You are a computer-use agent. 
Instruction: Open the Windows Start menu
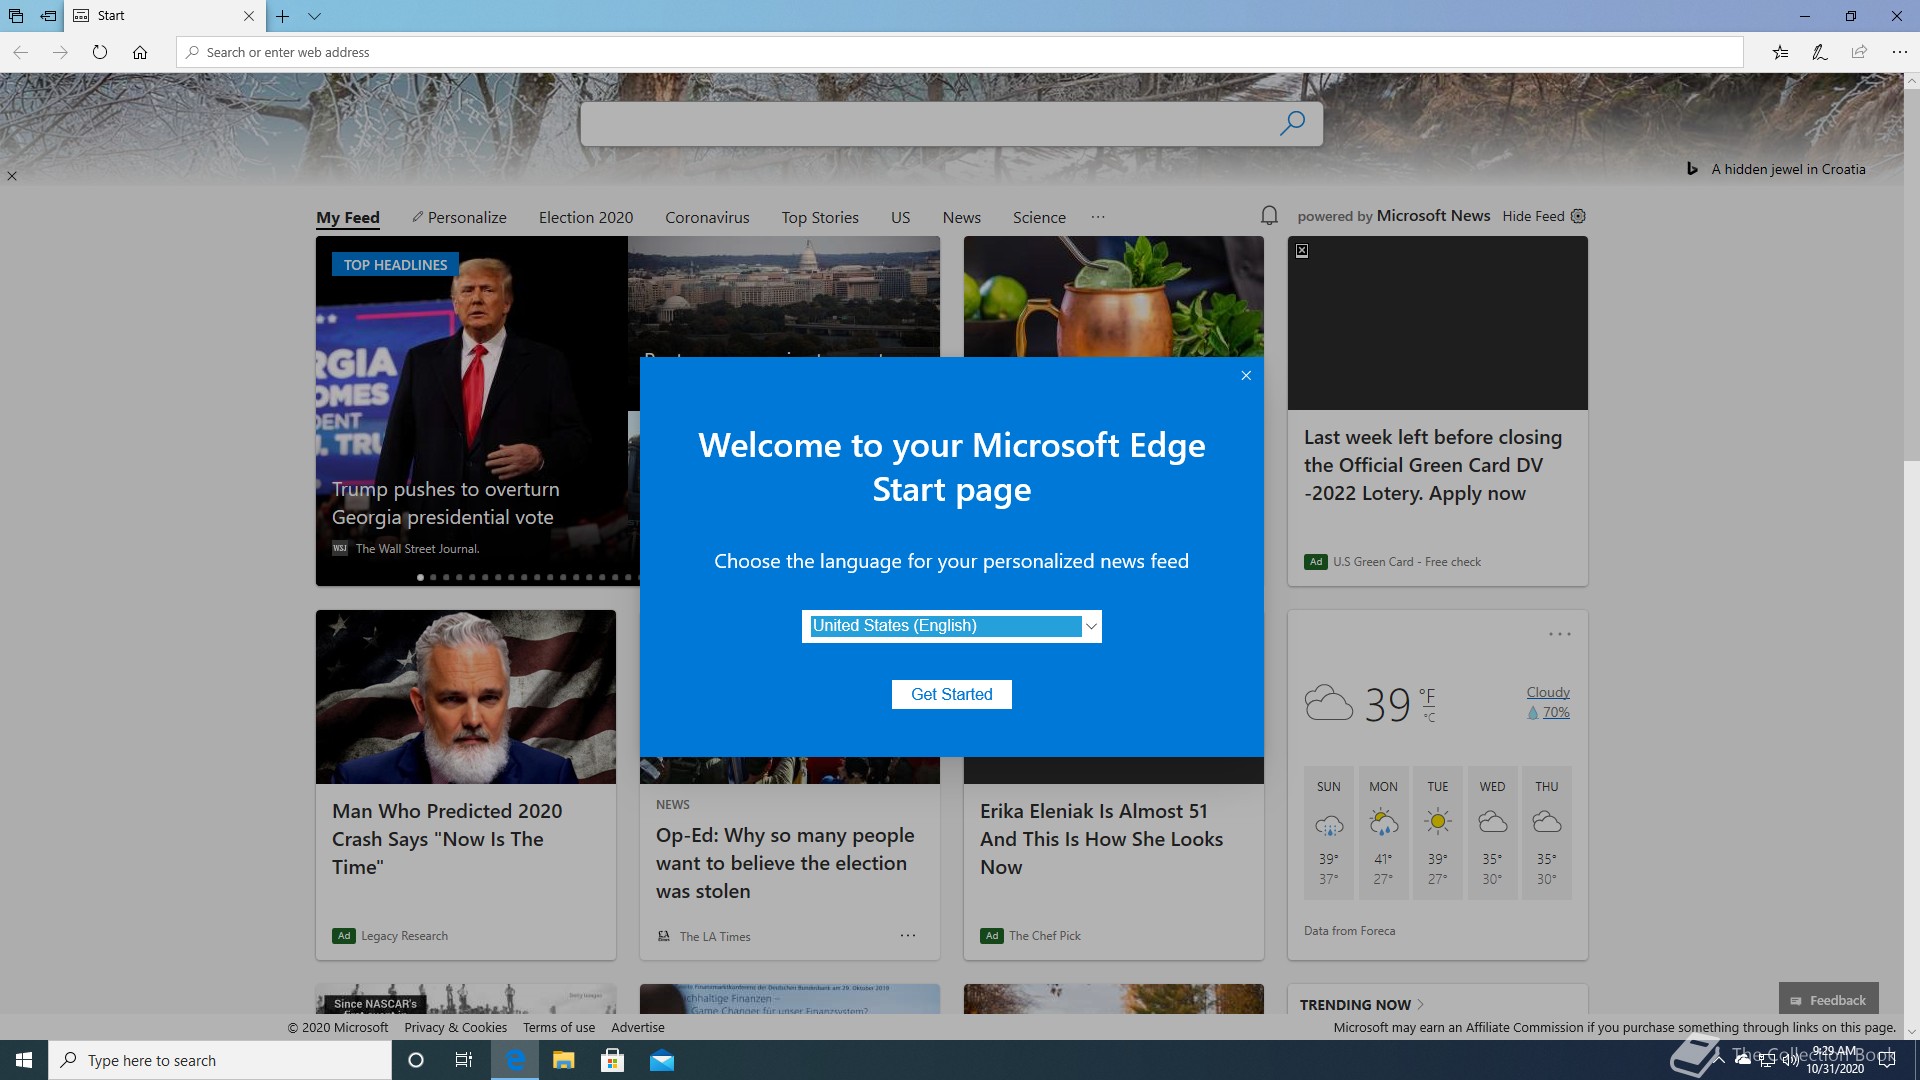coord(24,1060)
